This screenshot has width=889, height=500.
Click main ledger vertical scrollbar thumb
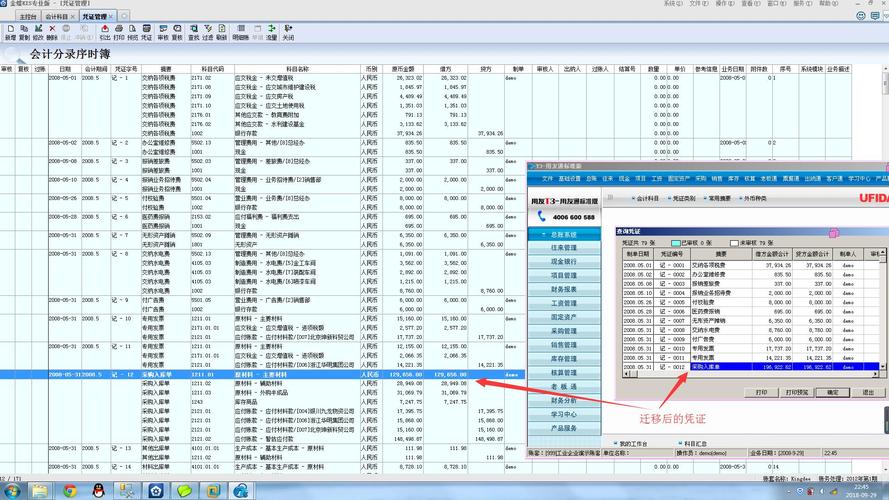tap(885, 83)
